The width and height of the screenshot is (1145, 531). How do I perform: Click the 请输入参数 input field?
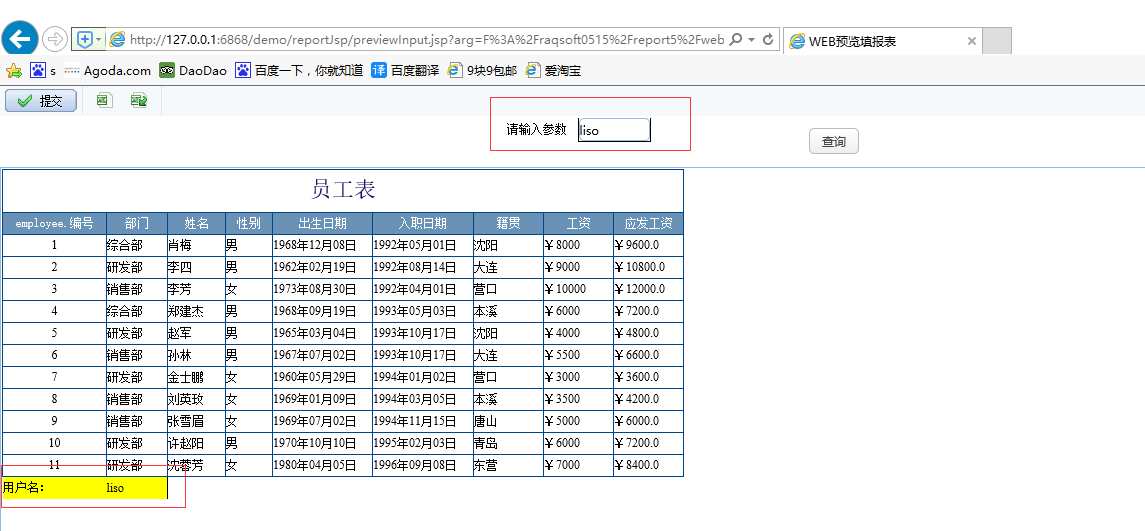[x=613, y=130]
